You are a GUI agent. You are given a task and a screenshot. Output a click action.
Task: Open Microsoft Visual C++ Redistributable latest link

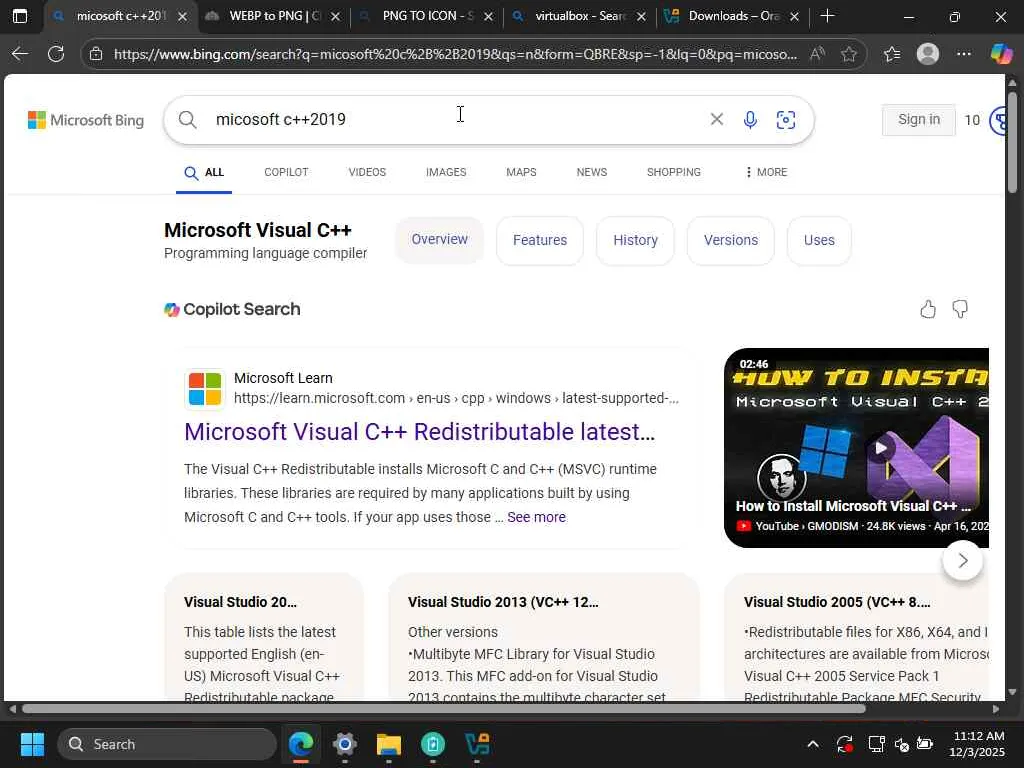[419, 432]
